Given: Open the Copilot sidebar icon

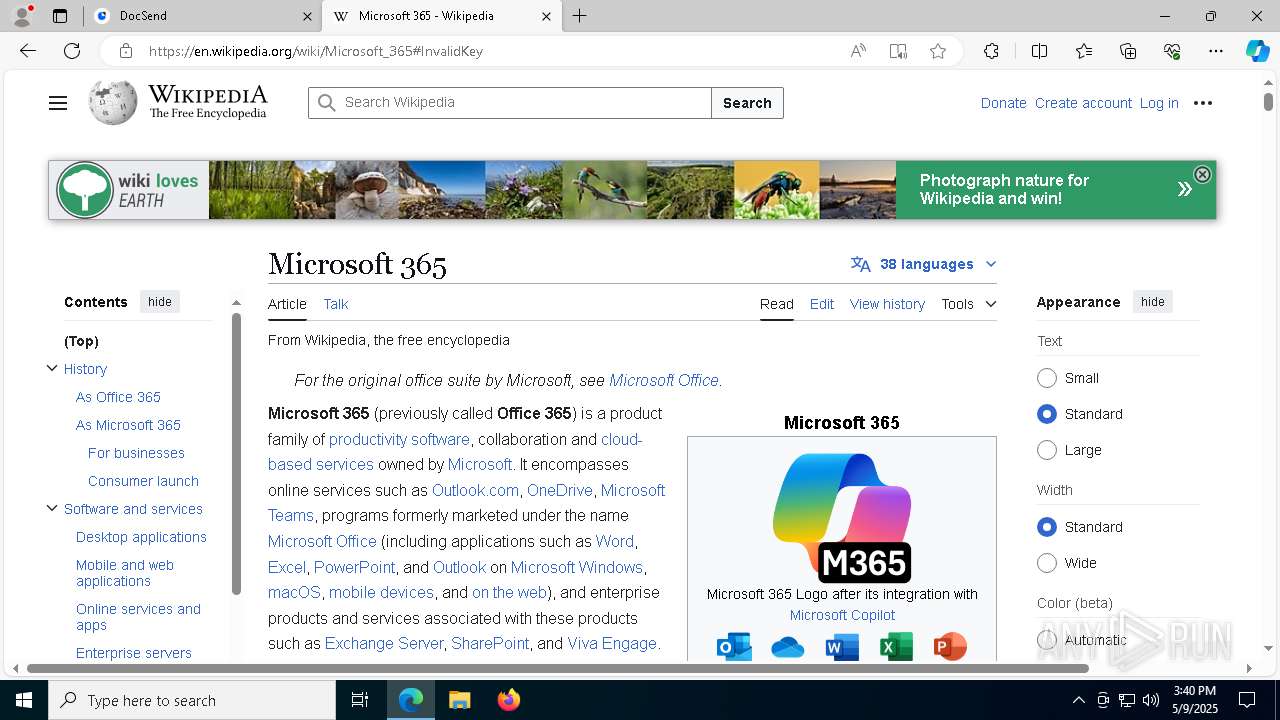Looking at the screenshot, I should (1257, 51).
